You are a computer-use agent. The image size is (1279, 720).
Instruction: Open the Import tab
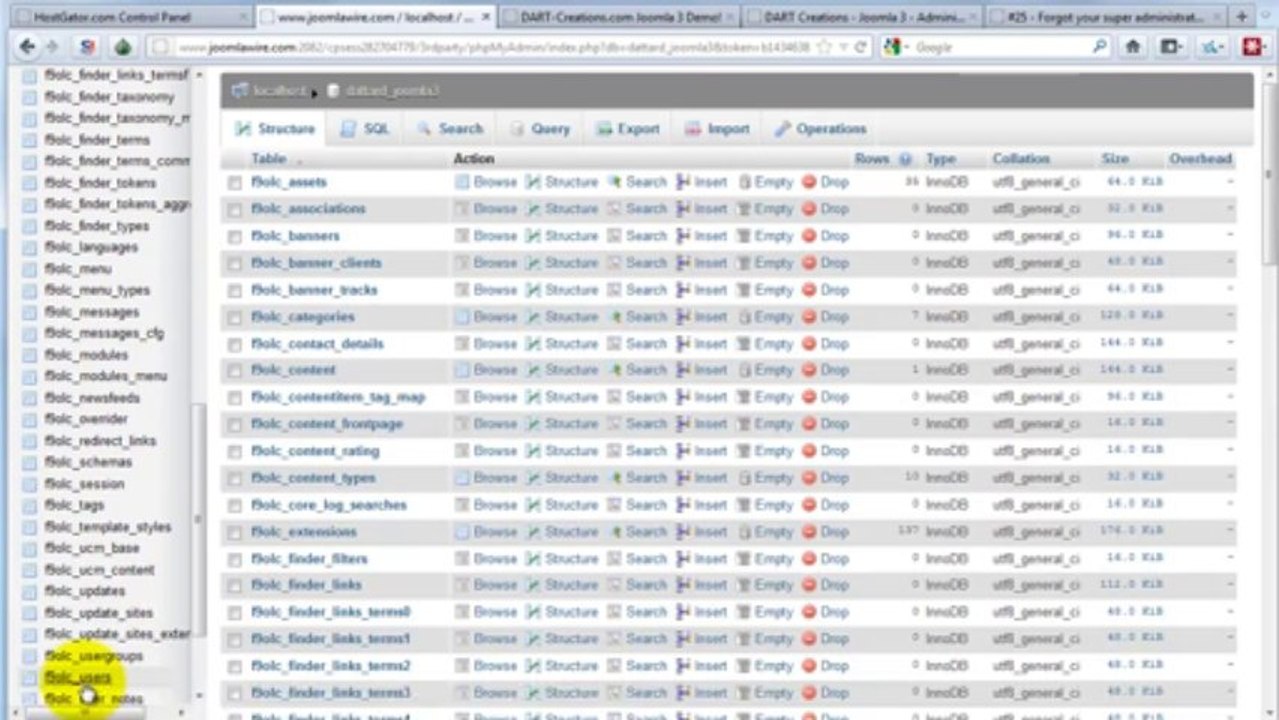tap(717, 129)
